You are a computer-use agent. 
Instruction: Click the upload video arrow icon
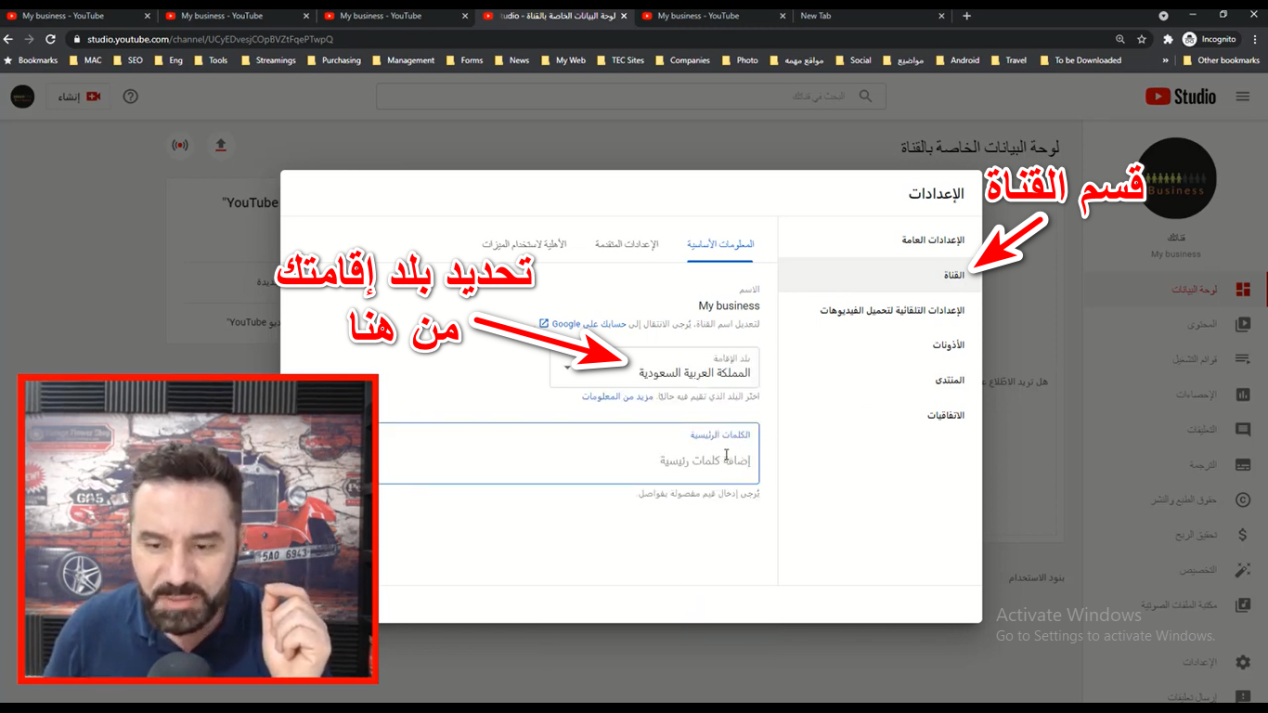[221, 146]
